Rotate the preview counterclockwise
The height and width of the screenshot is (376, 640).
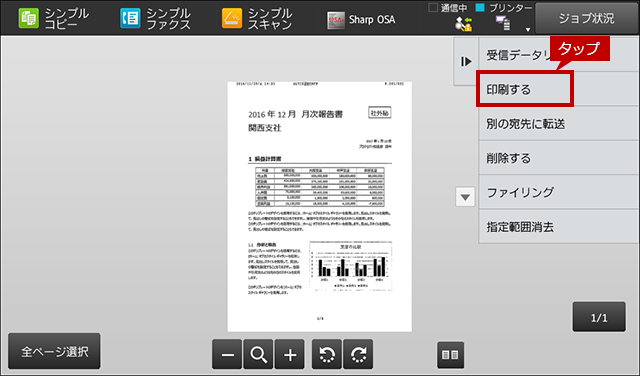coord(327,354)
